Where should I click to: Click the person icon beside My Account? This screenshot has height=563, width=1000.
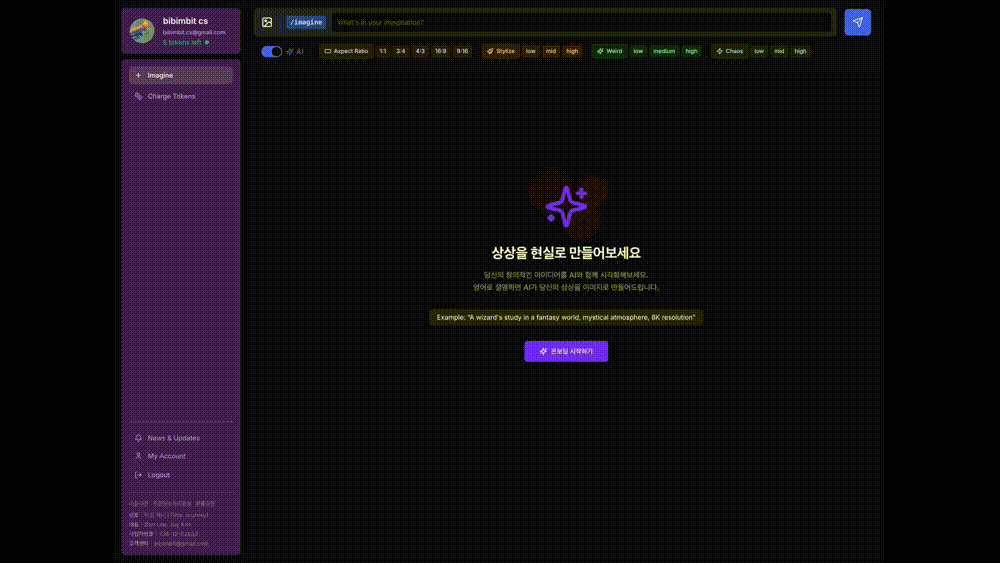point(138,456)
